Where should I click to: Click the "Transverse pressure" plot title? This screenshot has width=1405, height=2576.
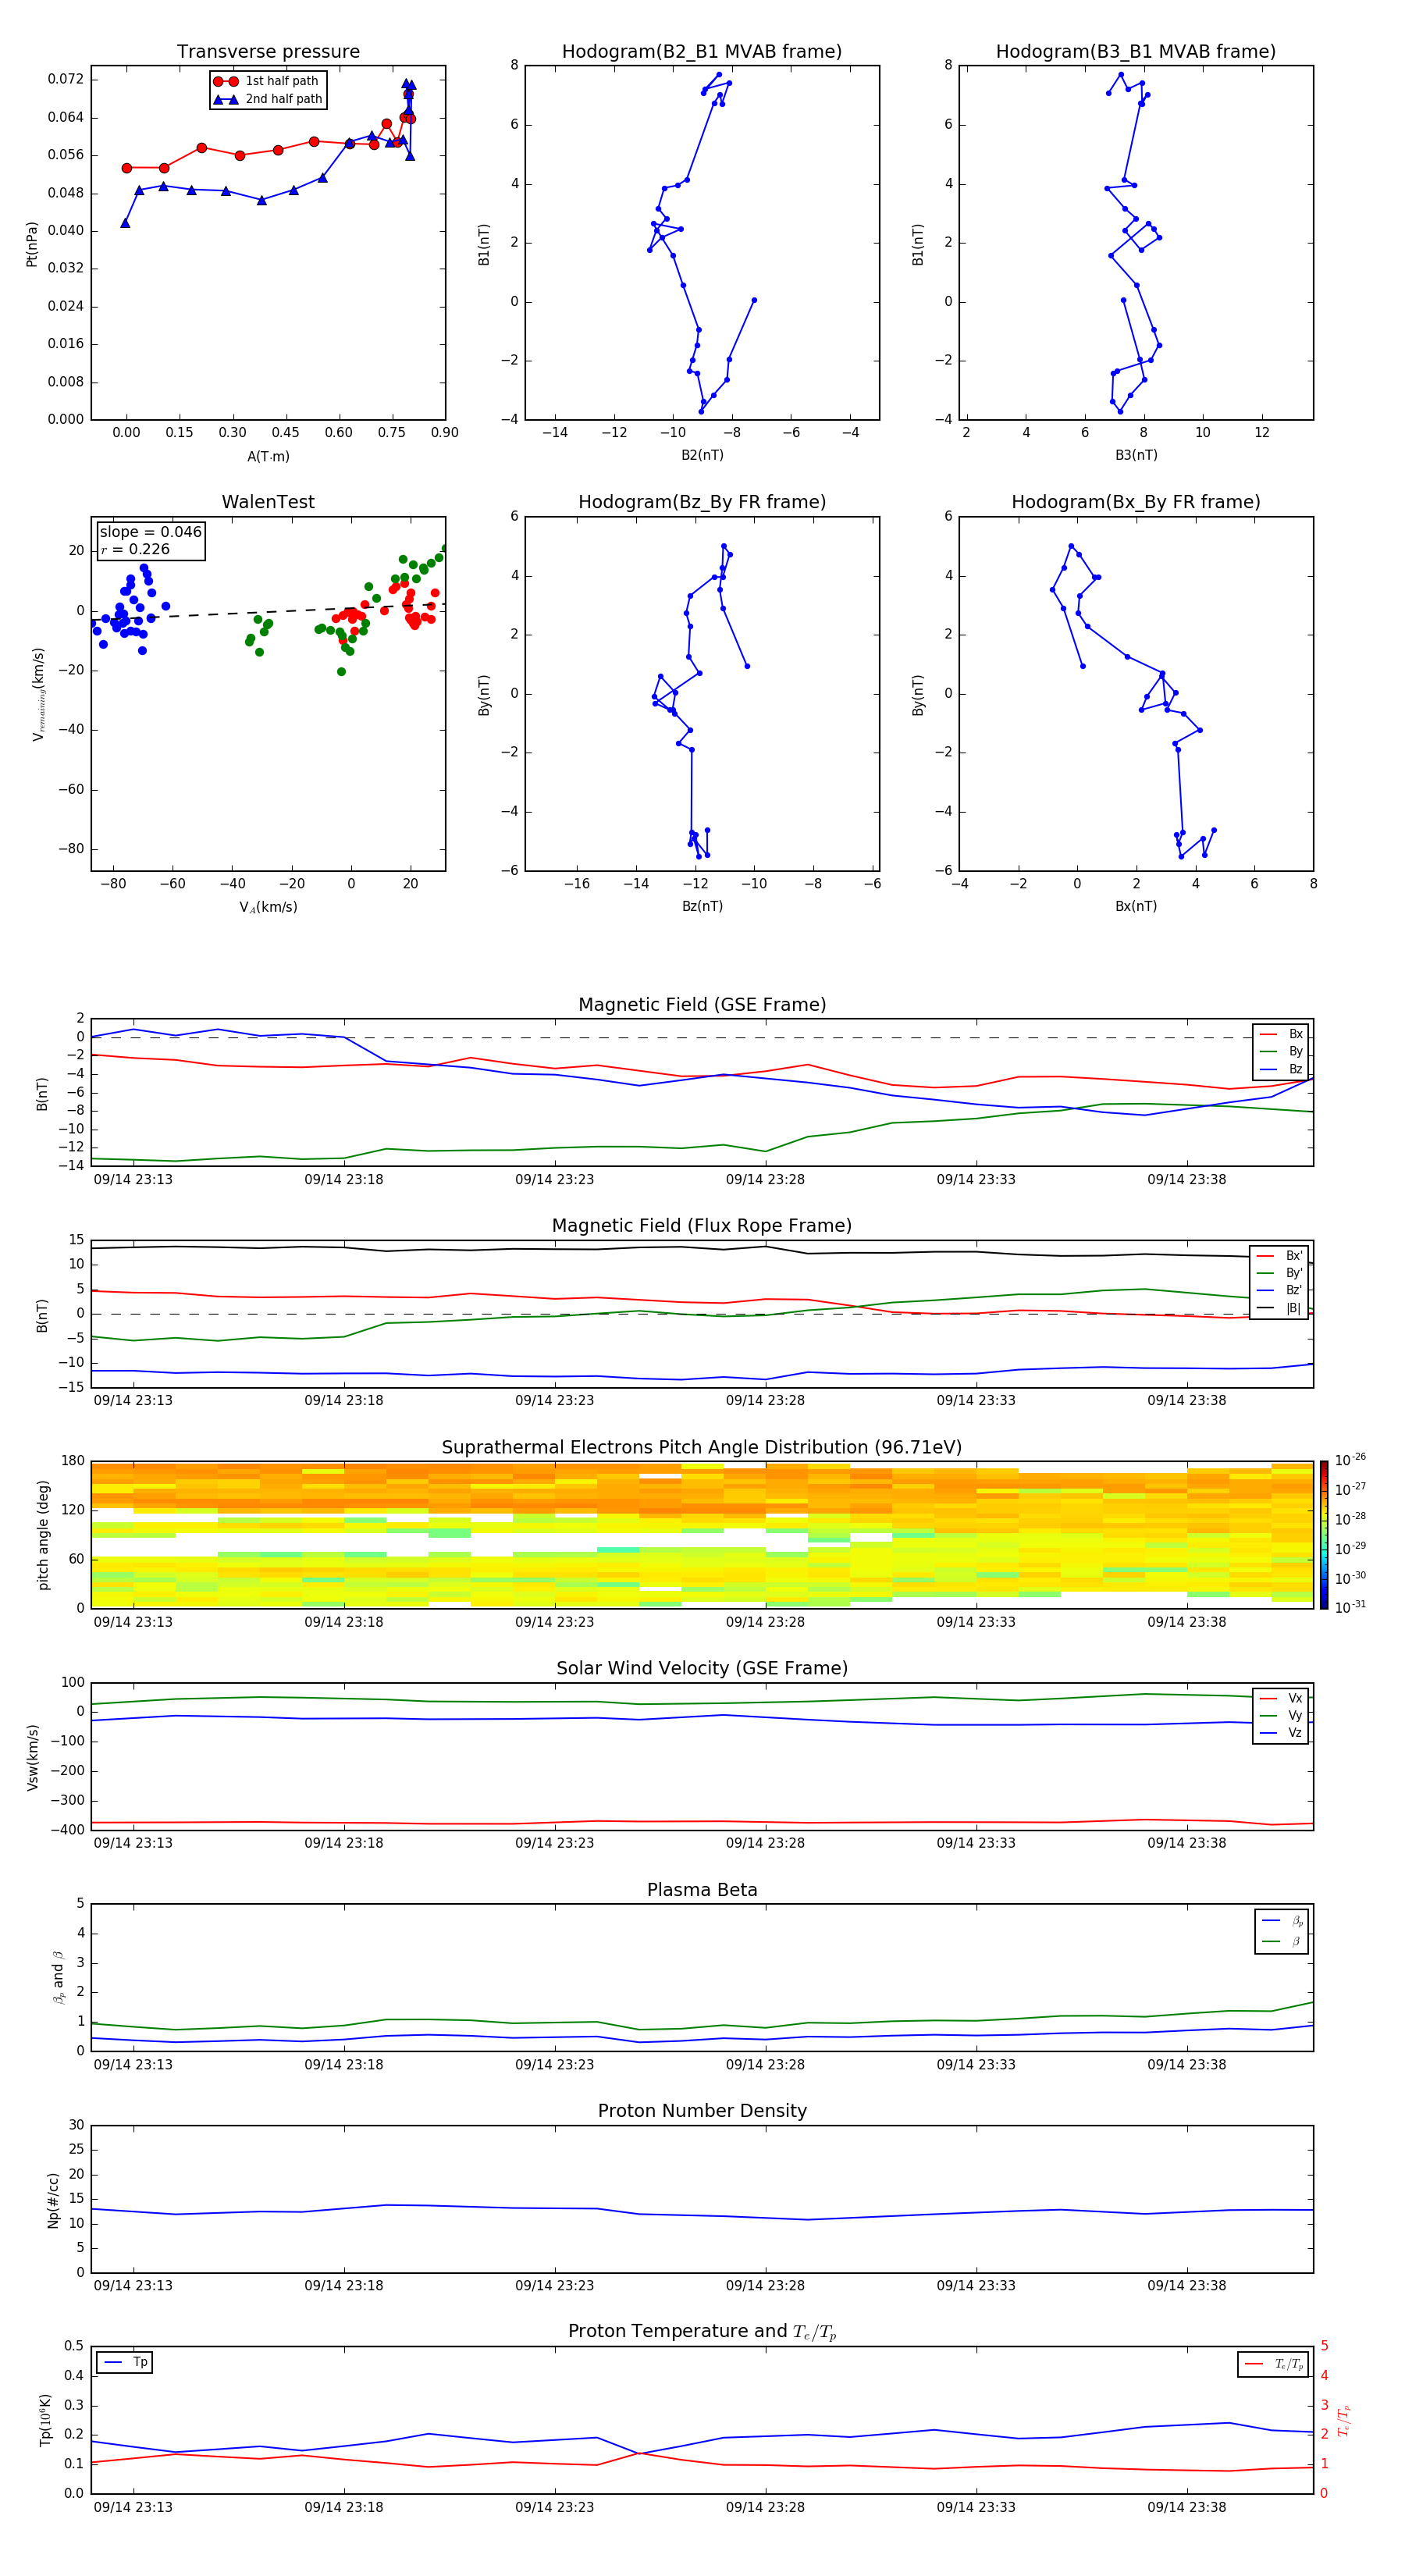(268, 52)
